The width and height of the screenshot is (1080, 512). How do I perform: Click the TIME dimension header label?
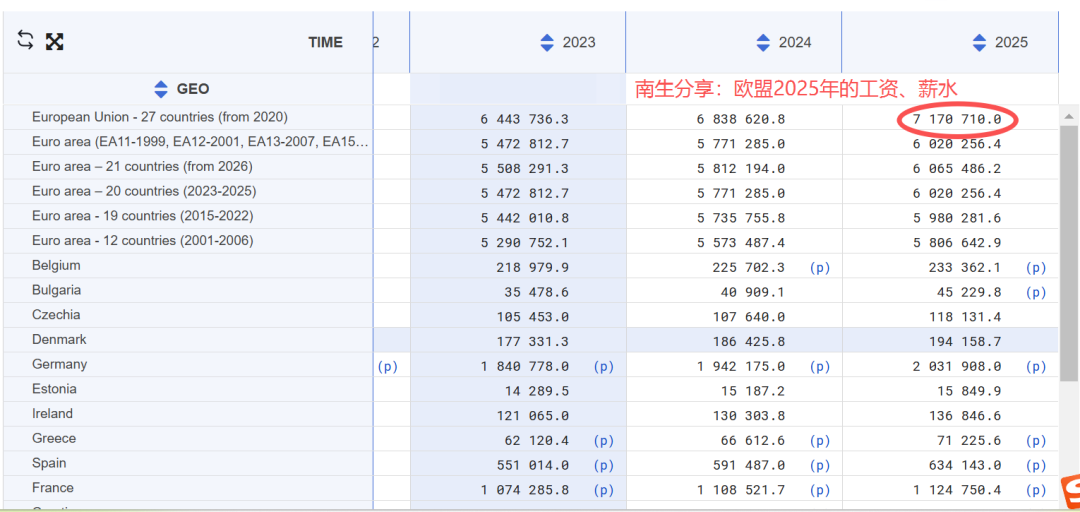click(x=325, y=42)
